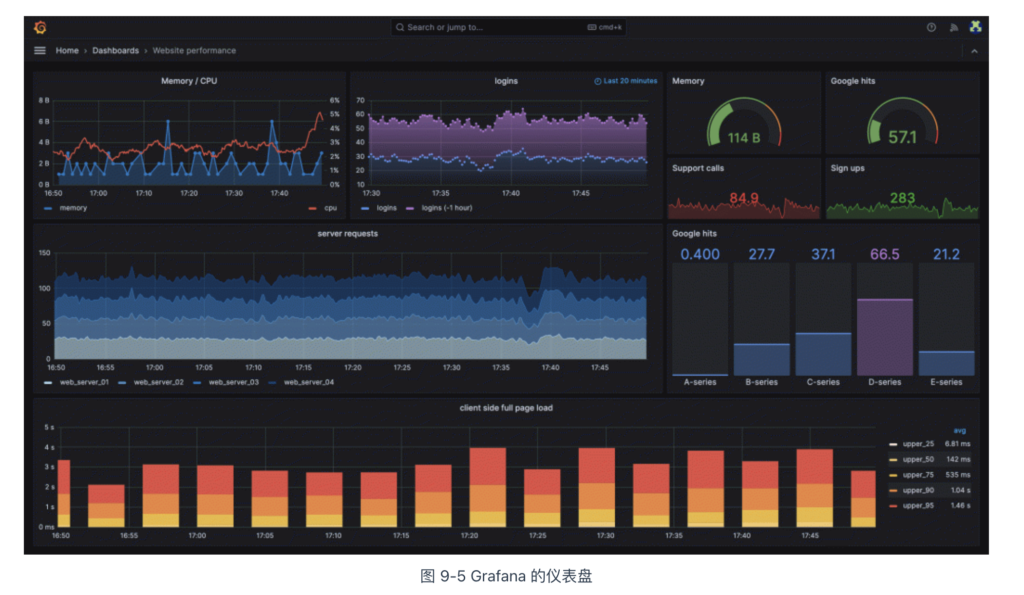Open the Support calls panel title menu

[x=698, y=168]
